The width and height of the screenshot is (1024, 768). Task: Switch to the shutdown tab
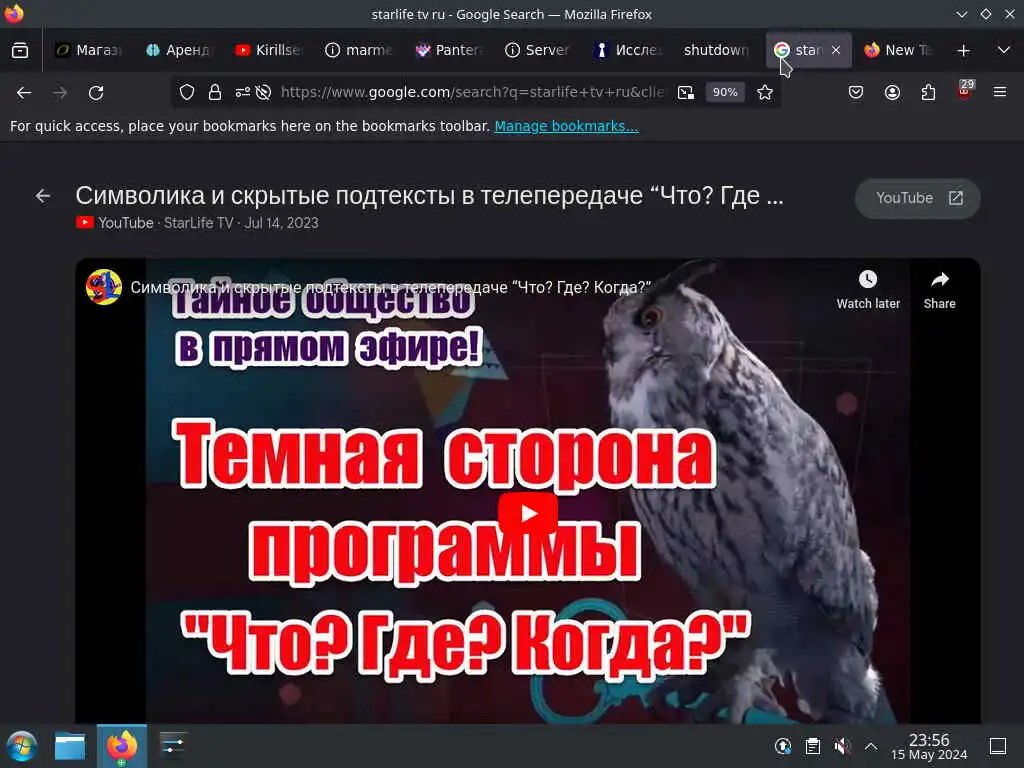pyautogui.click(x=716, y=50)
